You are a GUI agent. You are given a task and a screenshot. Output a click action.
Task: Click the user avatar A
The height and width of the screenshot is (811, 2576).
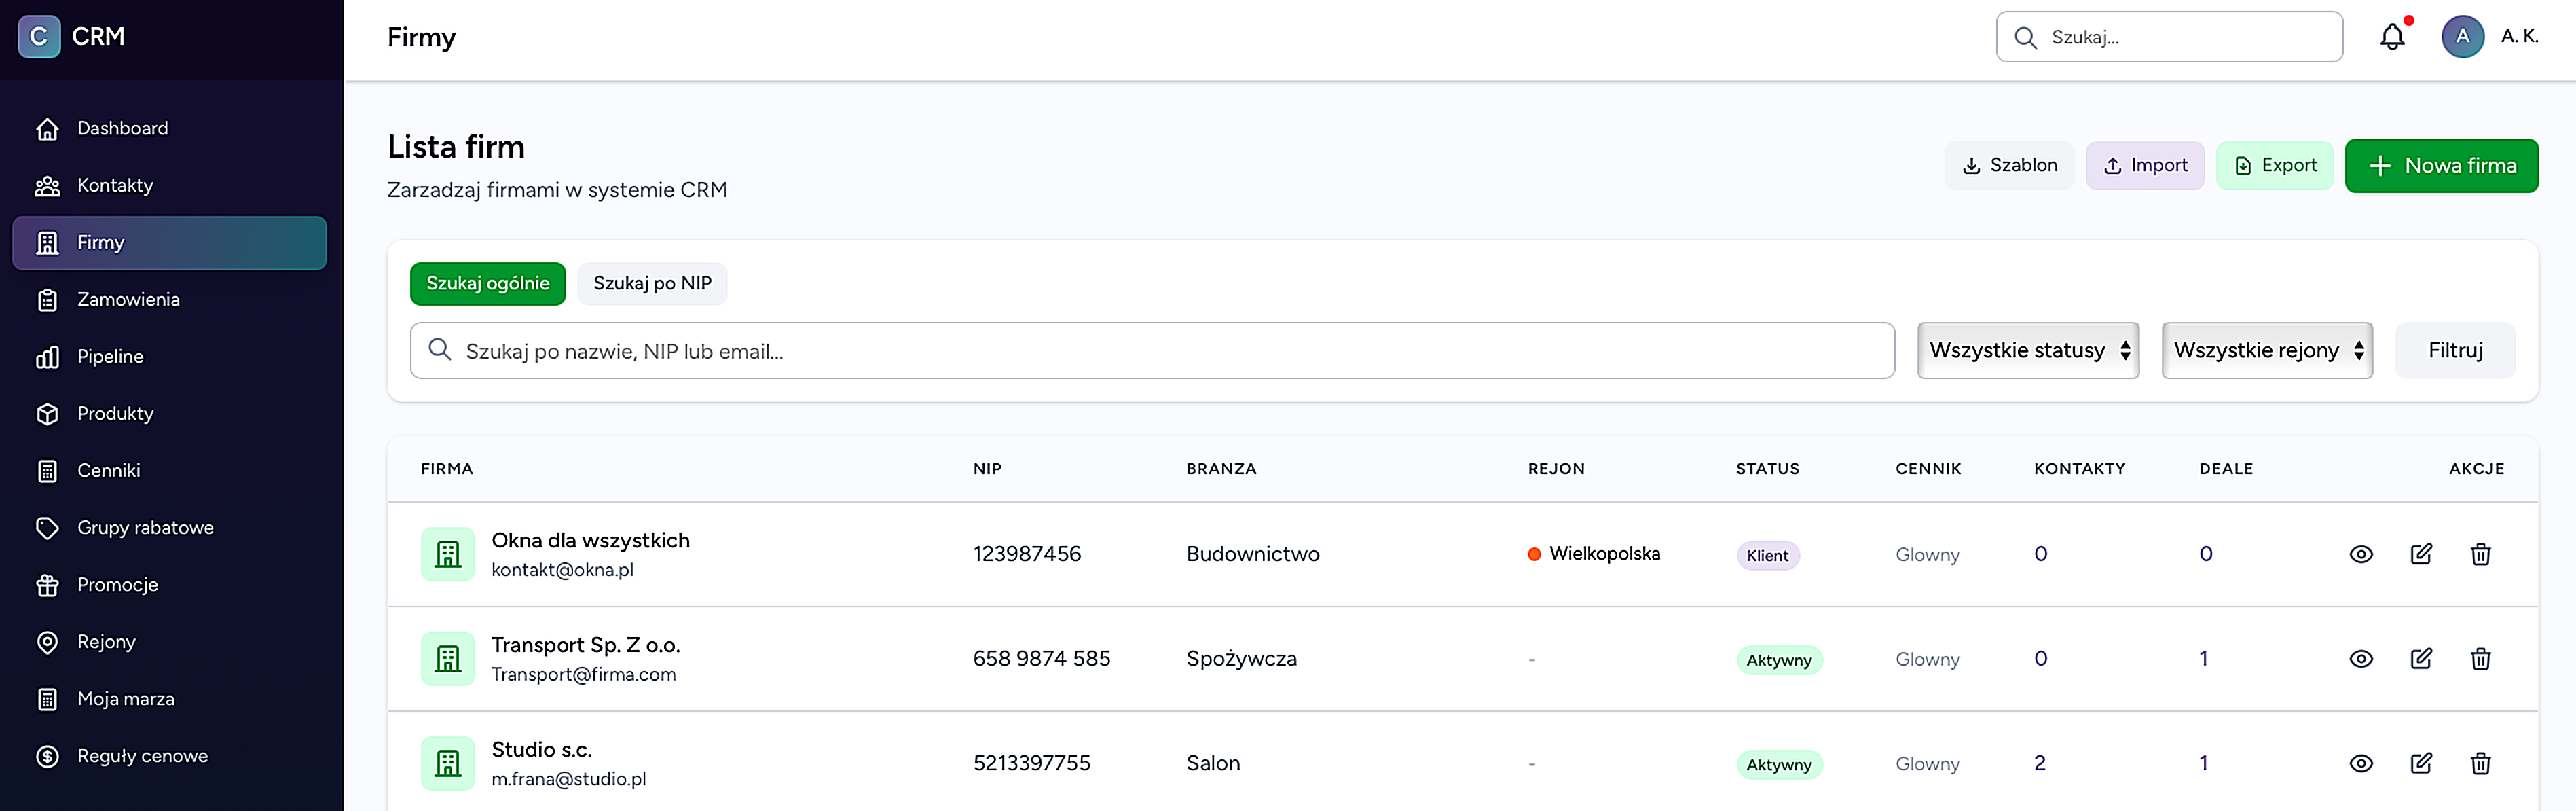pyautogui.click(x=2462, y=37)
